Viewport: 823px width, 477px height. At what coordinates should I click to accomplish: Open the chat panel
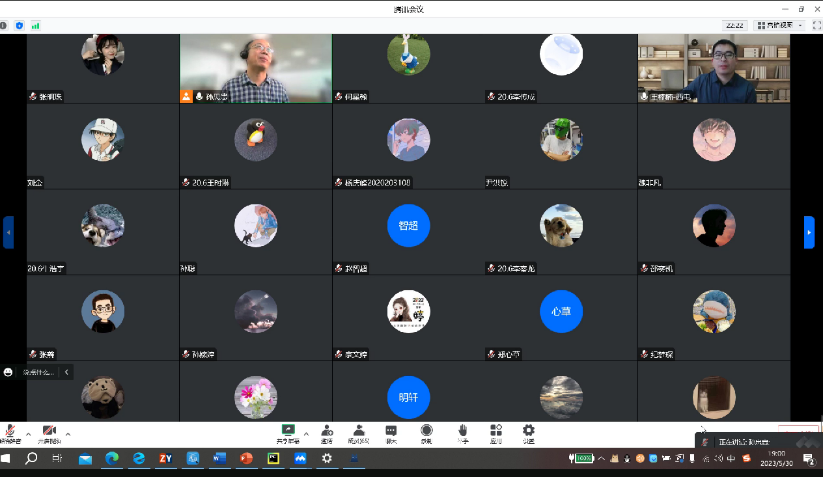[x=391, y=432]
